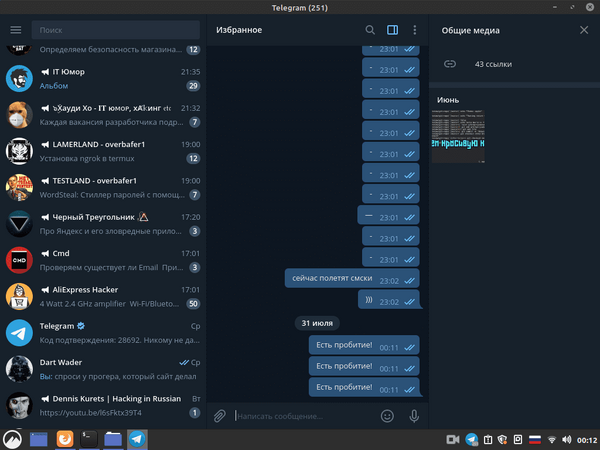This screenshot has height=450, width=600.
Task: Open the three-dot chat options menu
Action: point(415,30)
